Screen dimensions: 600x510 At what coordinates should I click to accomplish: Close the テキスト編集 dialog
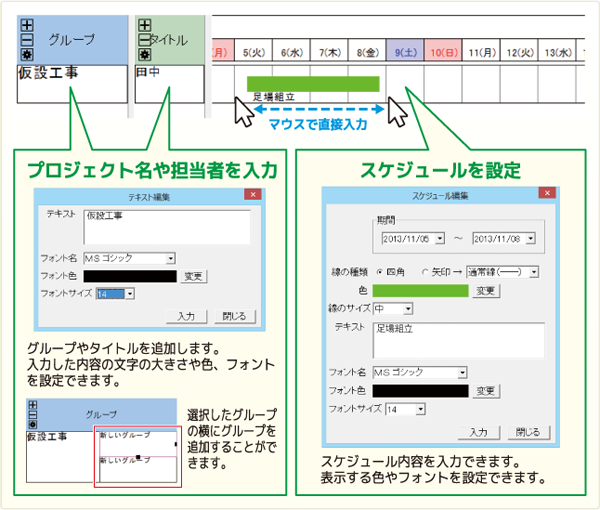tap(253, 194)
